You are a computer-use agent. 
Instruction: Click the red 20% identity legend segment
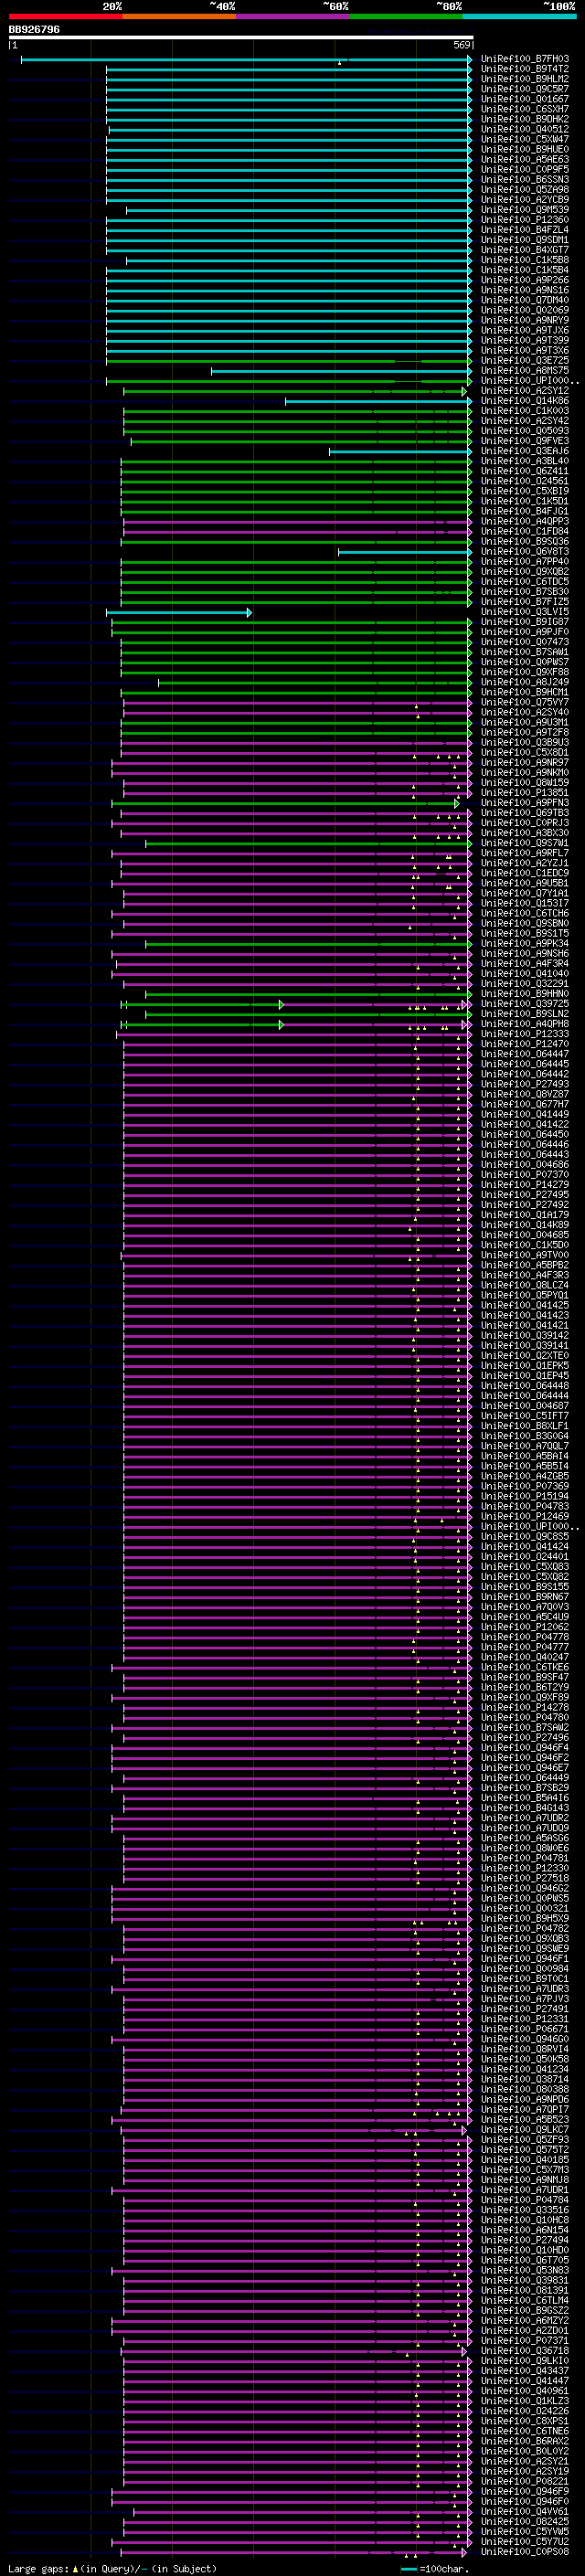pos(65,16)
